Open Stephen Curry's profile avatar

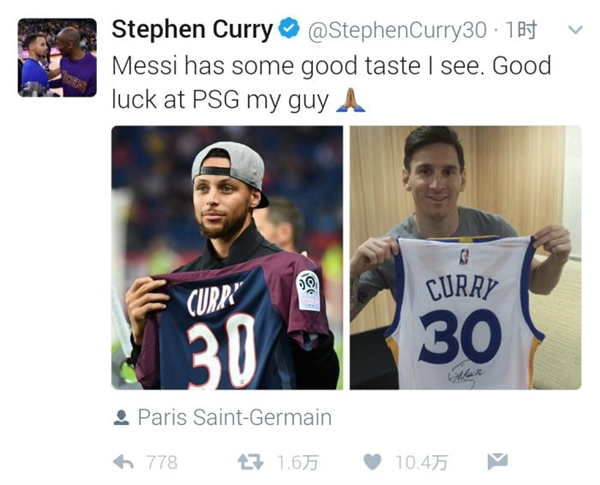[58, 57]
